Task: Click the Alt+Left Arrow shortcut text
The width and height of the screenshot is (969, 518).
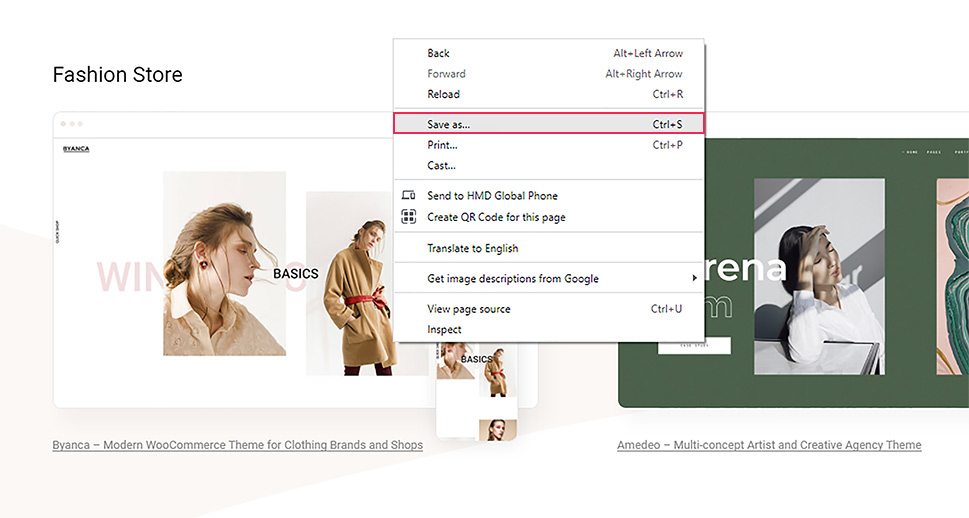Action: point(648,53)
